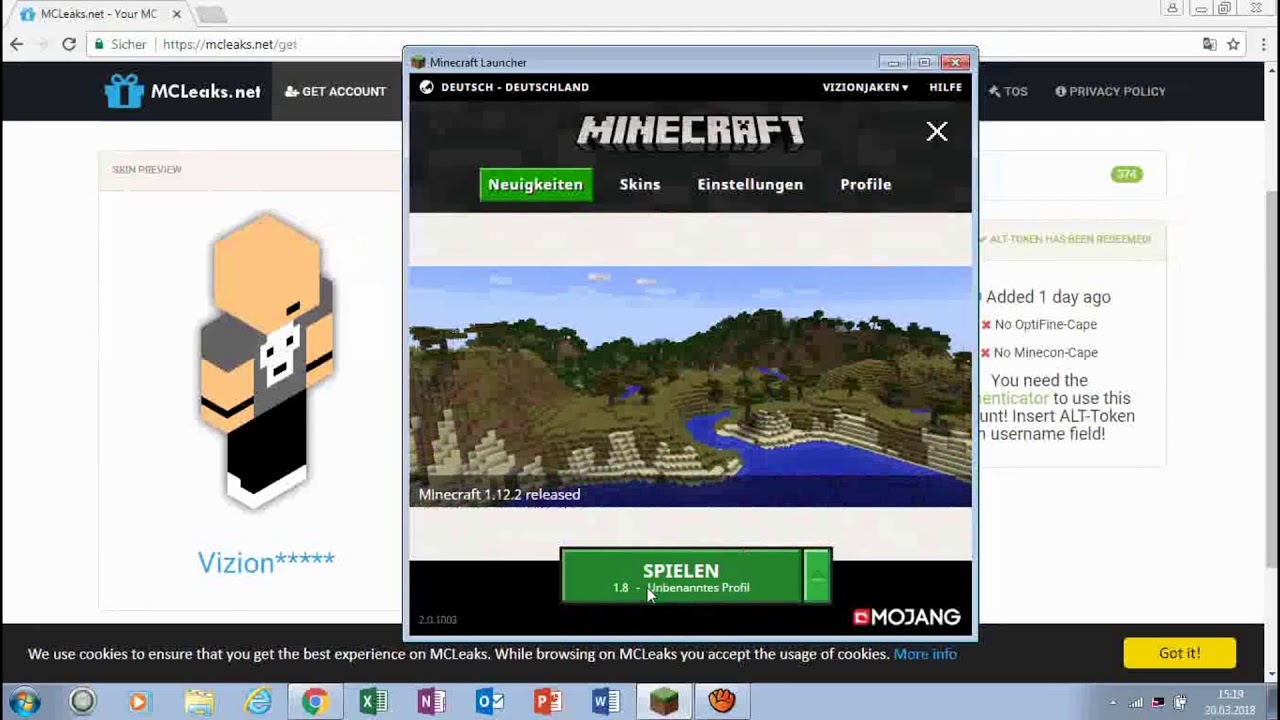Click the Chrome address bar URL

tap(229, 44)
